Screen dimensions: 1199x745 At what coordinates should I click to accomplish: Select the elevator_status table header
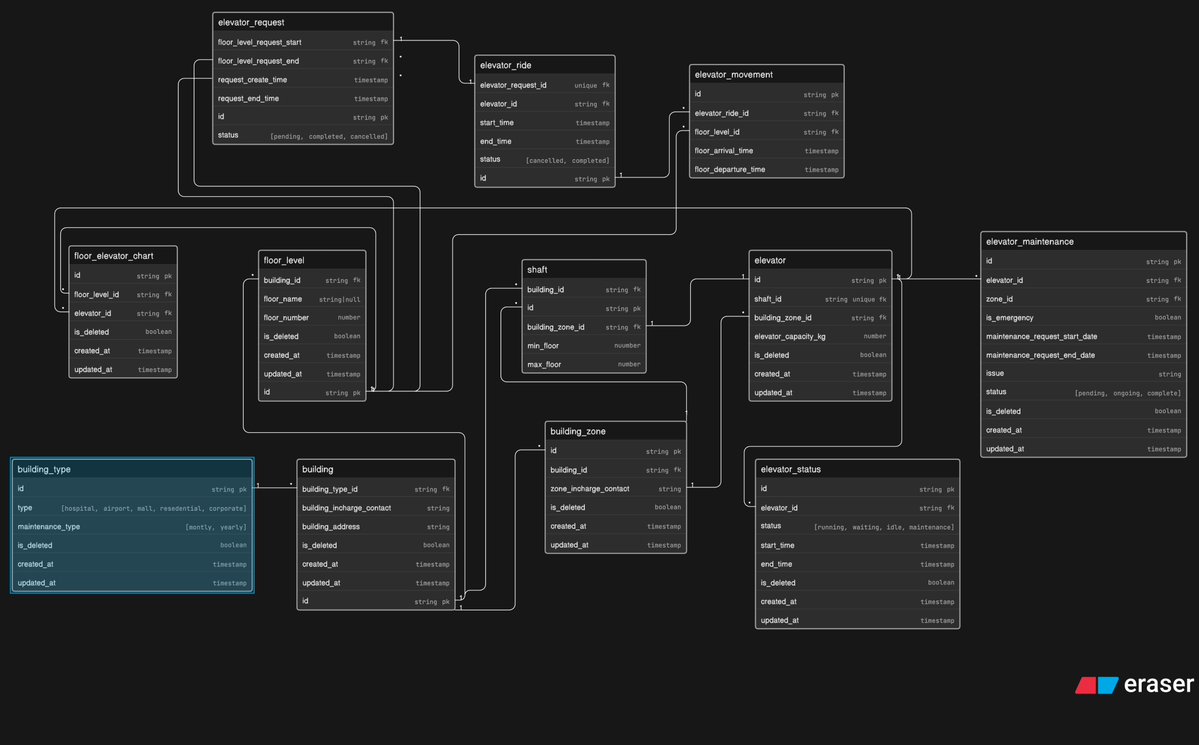(x=857, y=469)
